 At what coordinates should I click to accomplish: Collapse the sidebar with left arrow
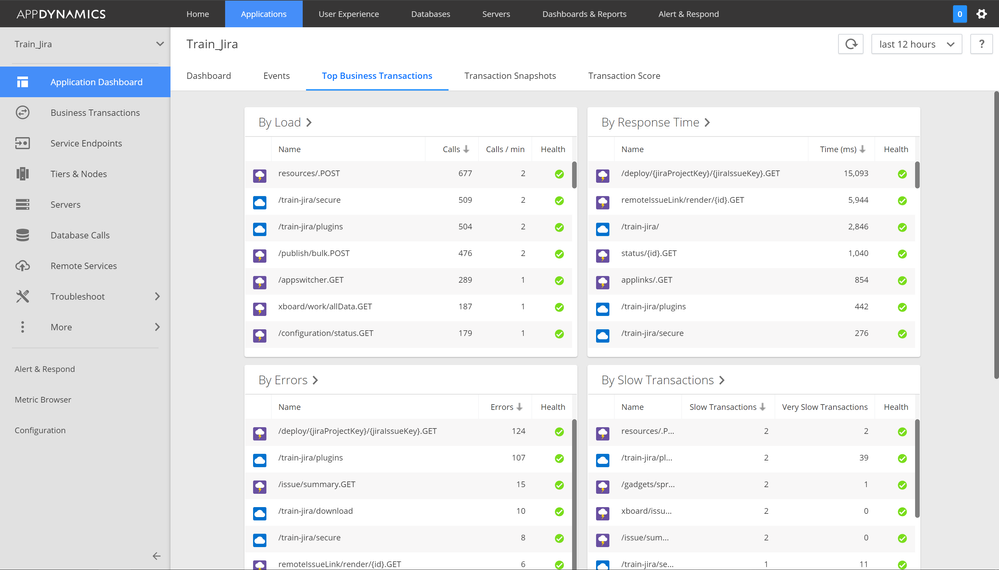click(x=156, y=556)
